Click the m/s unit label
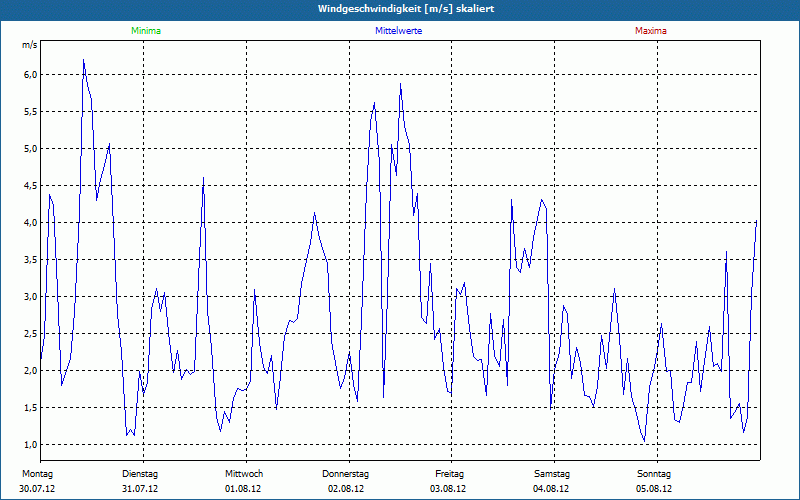 (30, 45)
